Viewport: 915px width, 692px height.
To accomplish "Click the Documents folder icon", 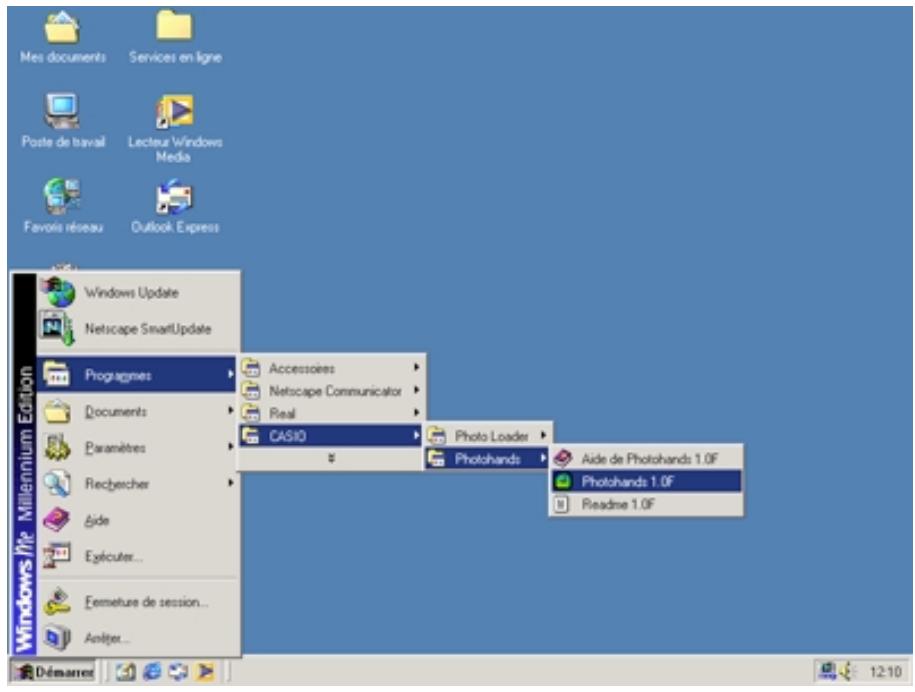I will pyautogui.click(x=57, y=411).
